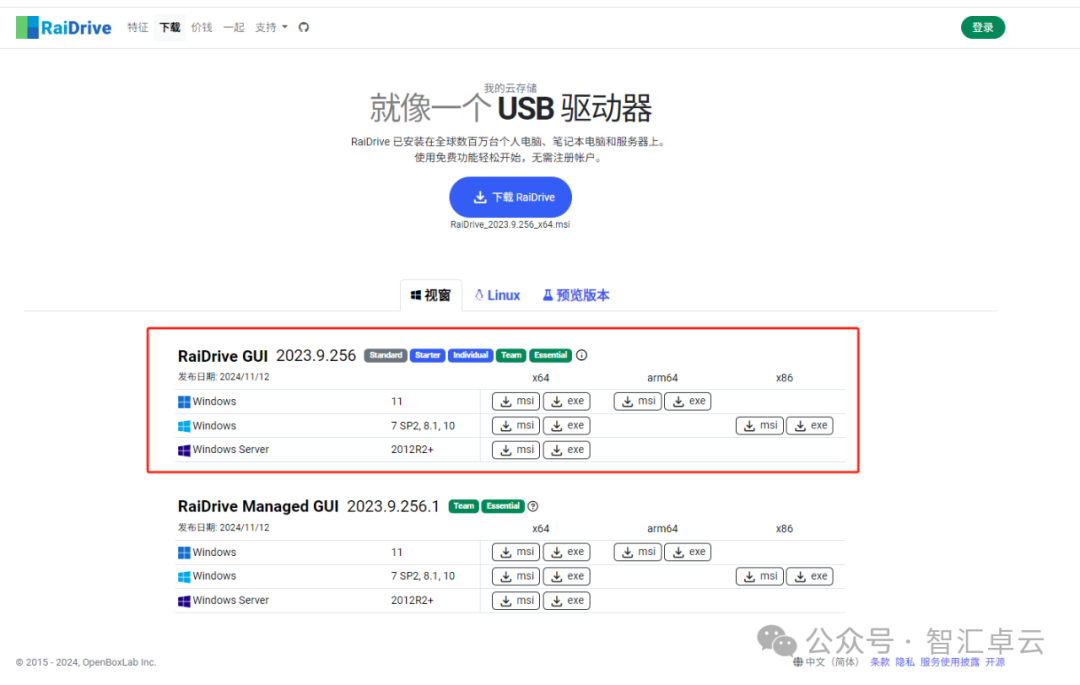
Task: Download RaiDrive GUI Windows 11 arm64 msi
Action: [638, 401]
